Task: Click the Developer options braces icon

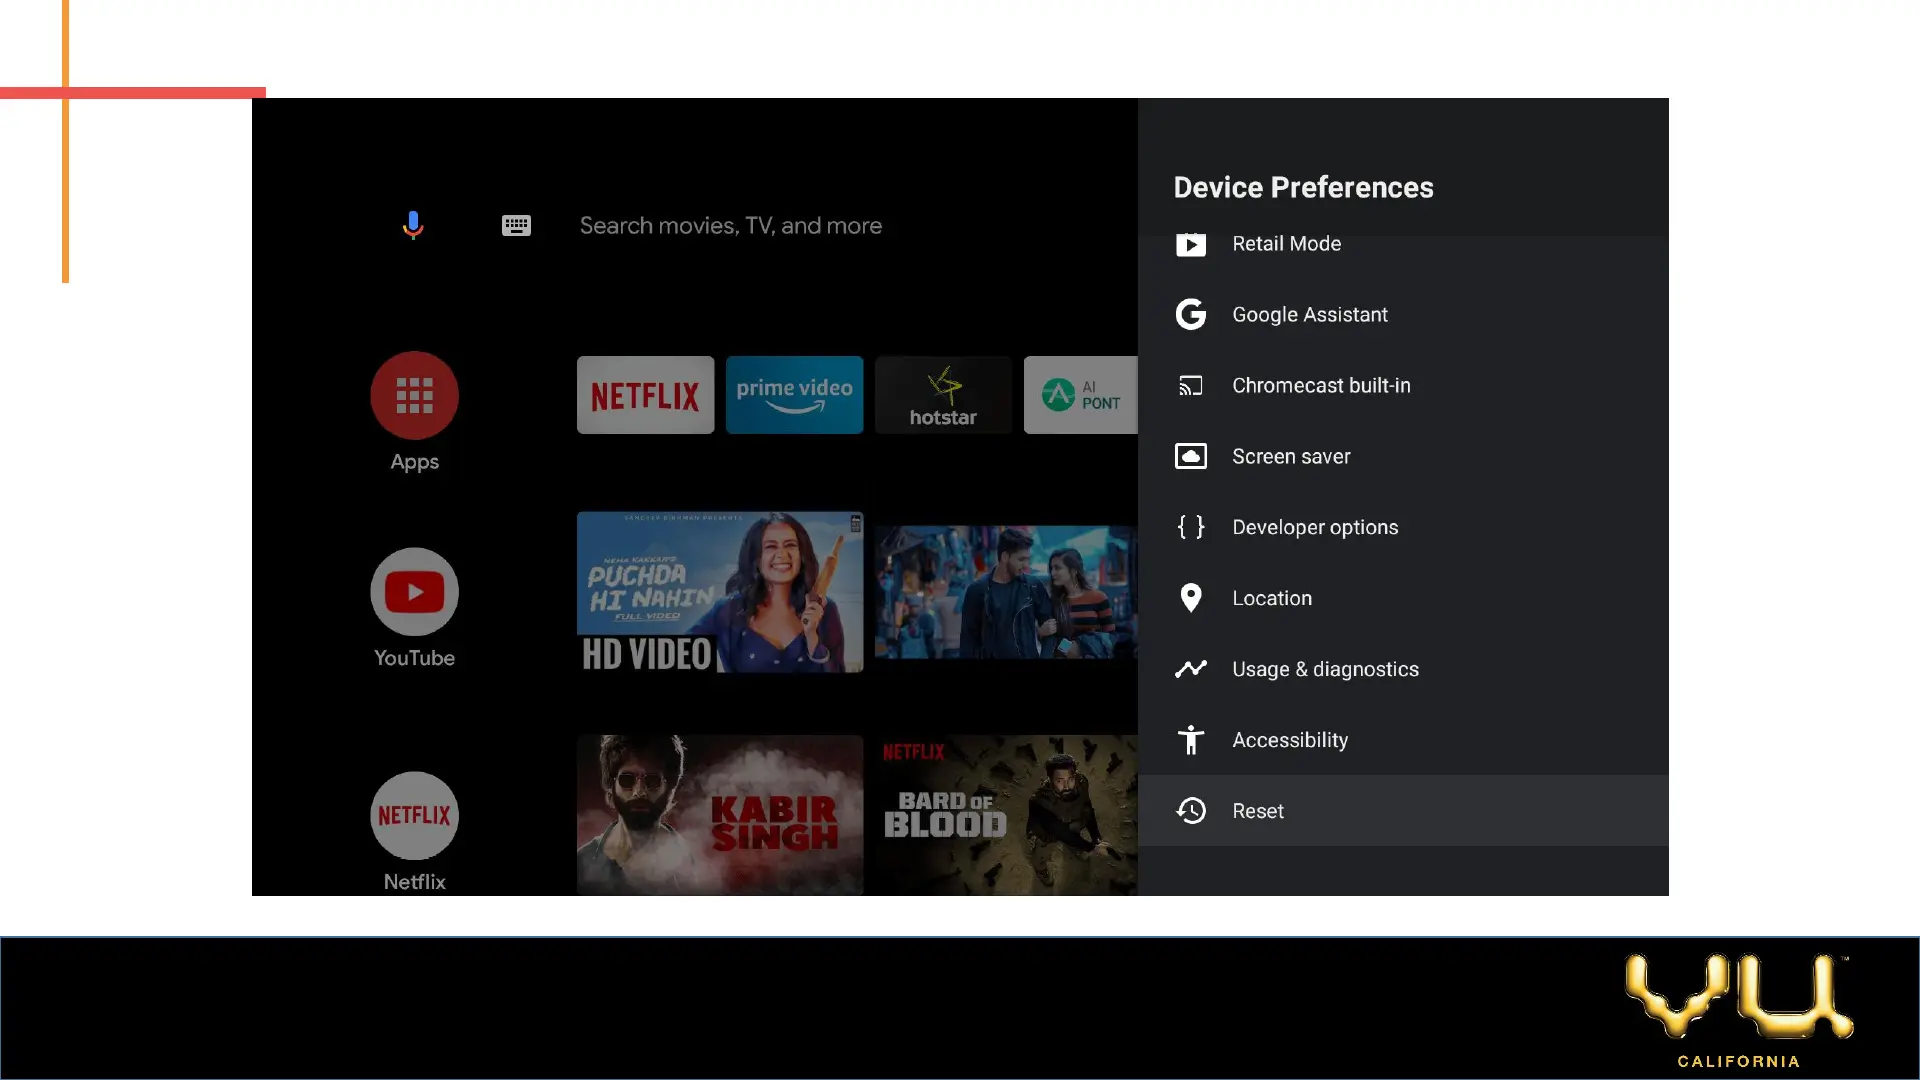Action: tap(1190, 527)
